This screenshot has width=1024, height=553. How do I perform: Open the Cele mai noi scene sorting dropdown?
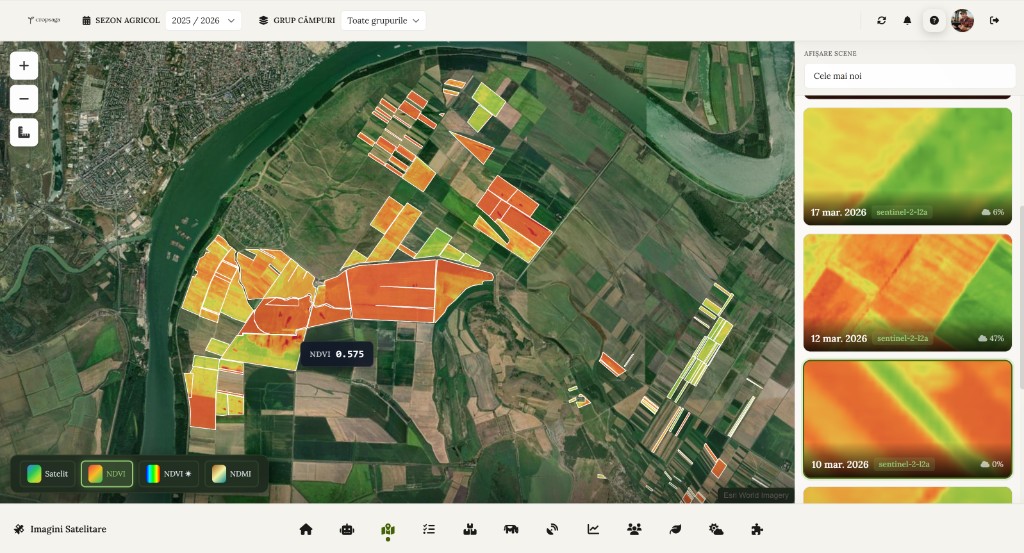click(909, 76)
